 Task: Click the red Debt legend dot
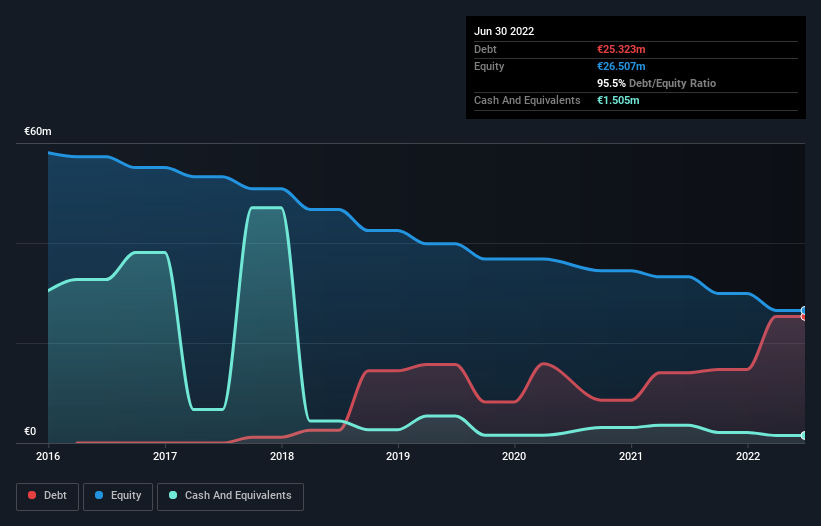[32, 495]
